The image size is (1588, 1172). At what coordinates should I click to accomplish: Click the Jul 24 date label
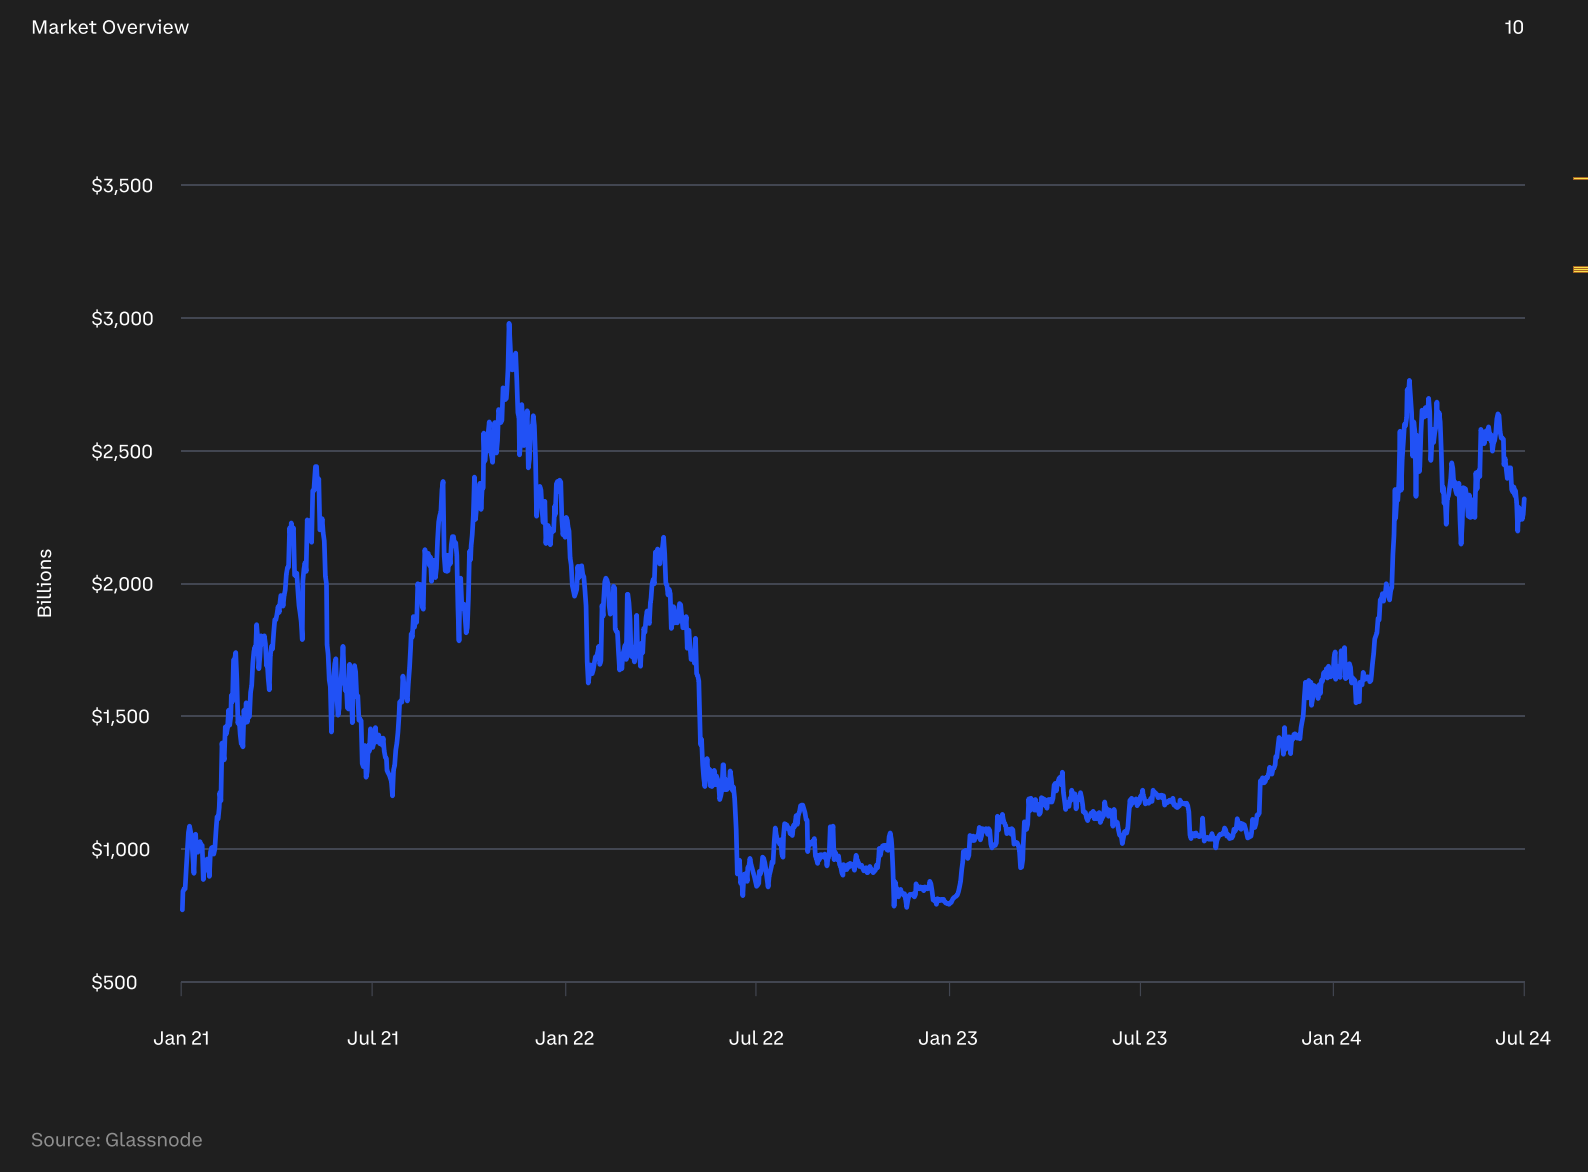[x=1522, y=1038]
